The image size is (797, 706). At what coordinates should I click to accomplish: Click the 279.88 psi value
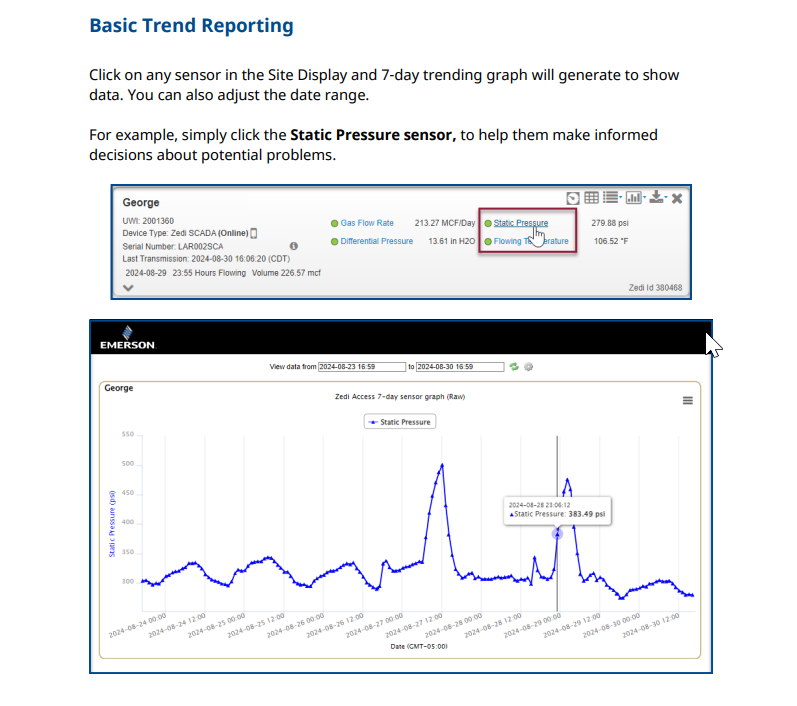(609, 223)
